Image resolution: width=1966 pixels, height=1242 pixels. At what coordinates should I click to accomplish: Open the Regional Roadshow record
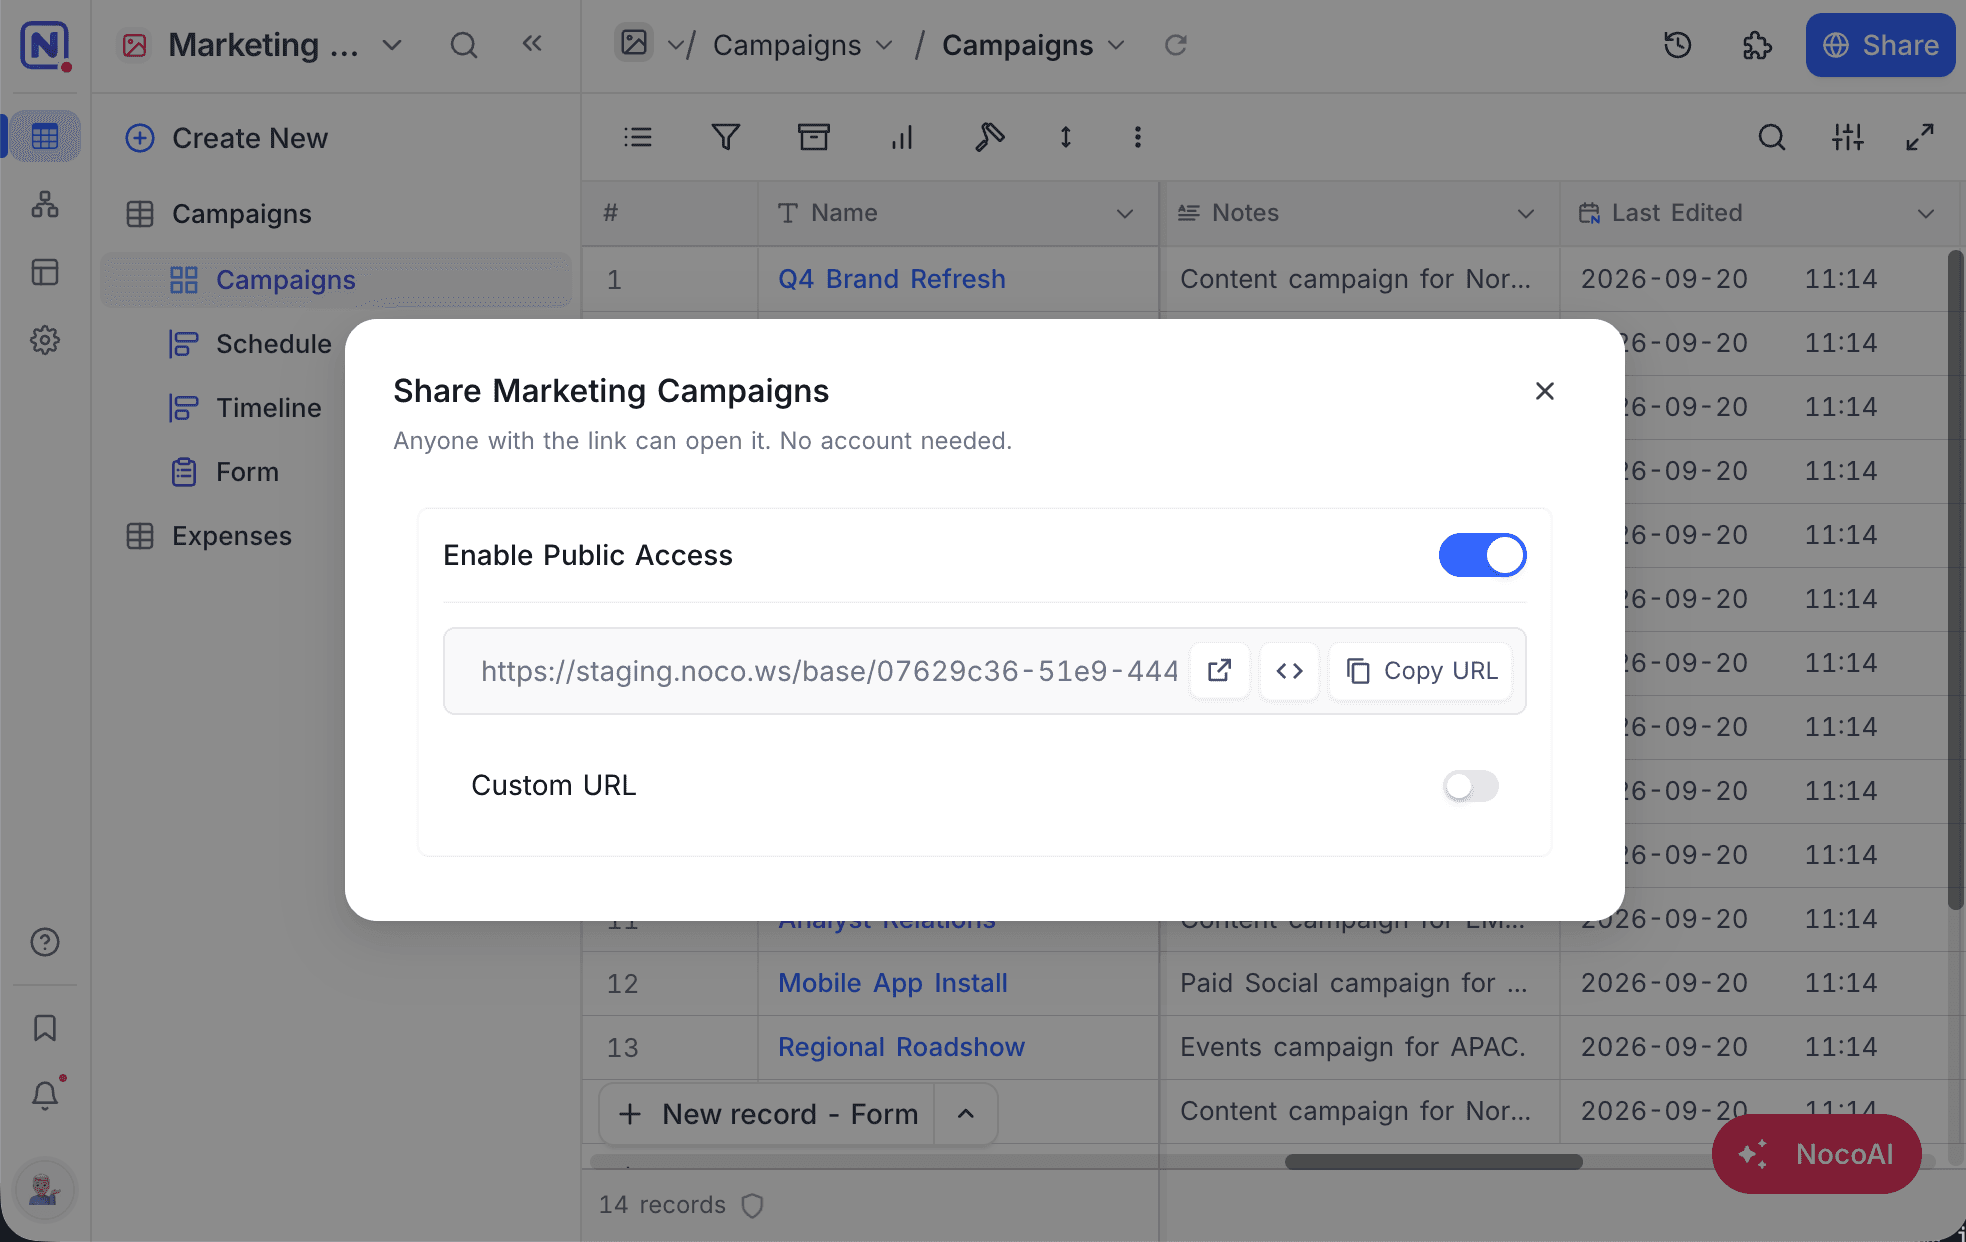[x=901, y=1047]
